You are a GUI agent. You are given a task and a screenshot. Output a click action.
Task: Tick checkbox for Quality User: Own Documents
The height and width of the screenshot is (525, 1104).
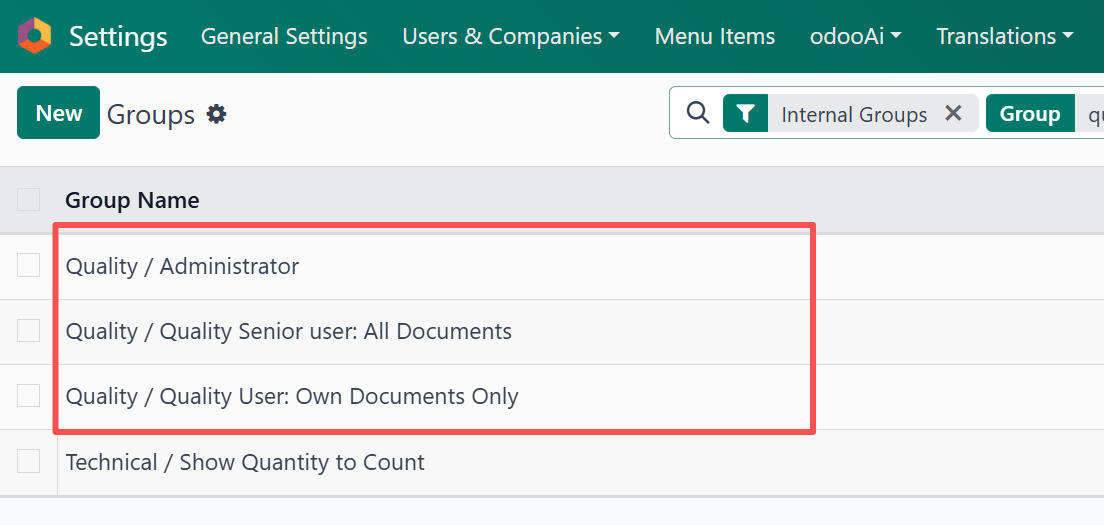tap(29, 396)
